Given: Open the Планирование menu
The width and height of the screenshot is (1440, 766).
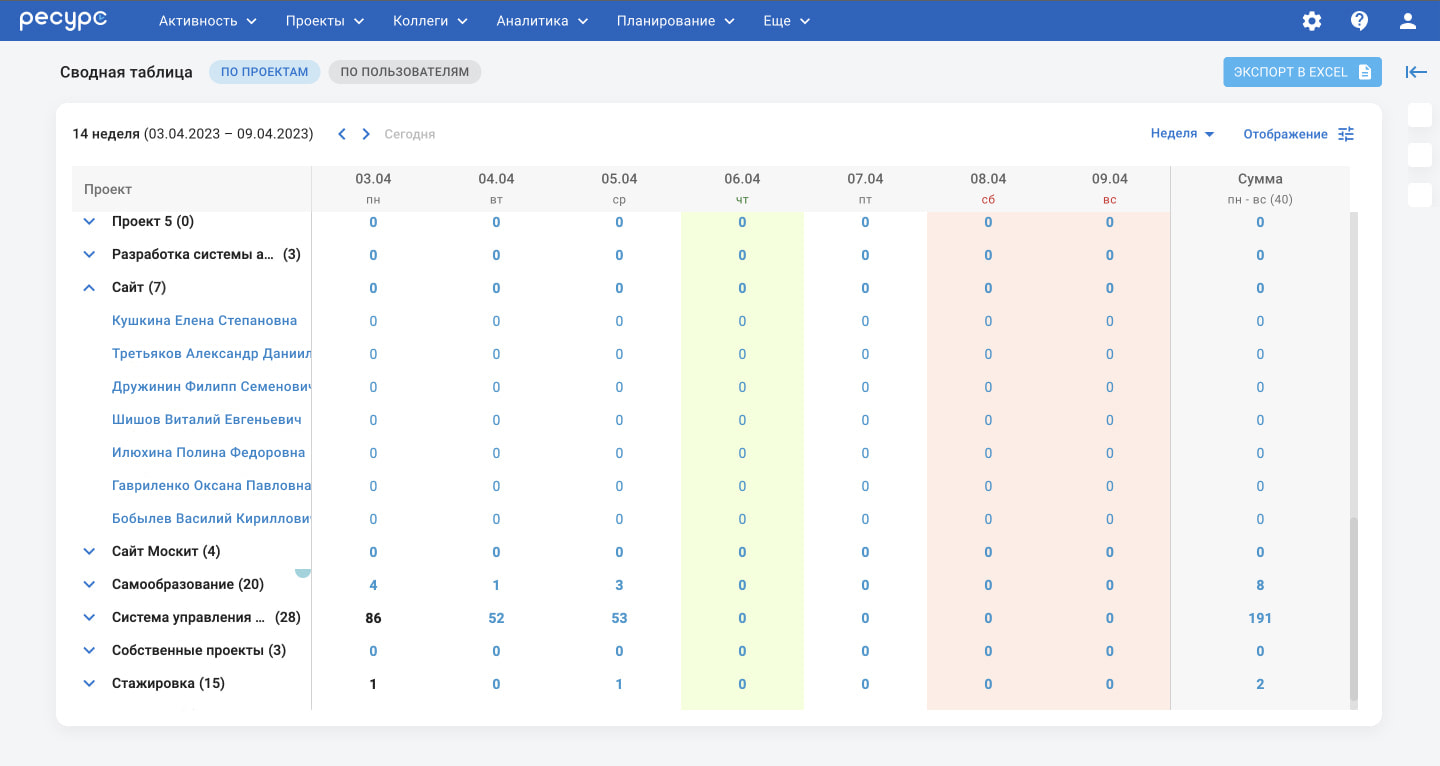Looking at the screenshot, I should click(676, 21).
